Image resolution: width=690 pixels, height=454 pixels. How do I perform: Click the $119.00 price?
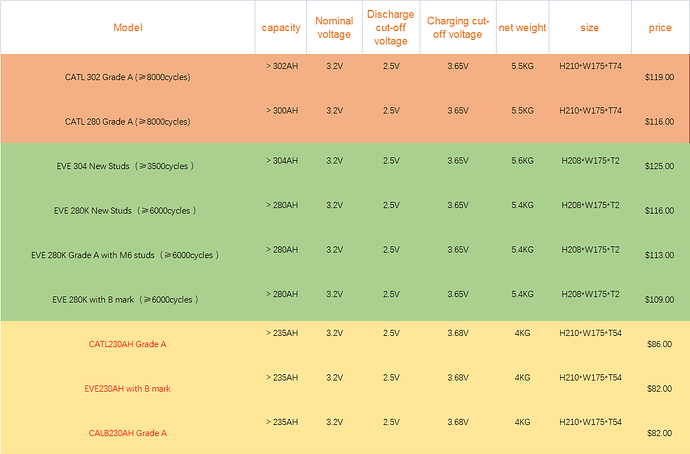pyautogui.click(x=659, y=77)
